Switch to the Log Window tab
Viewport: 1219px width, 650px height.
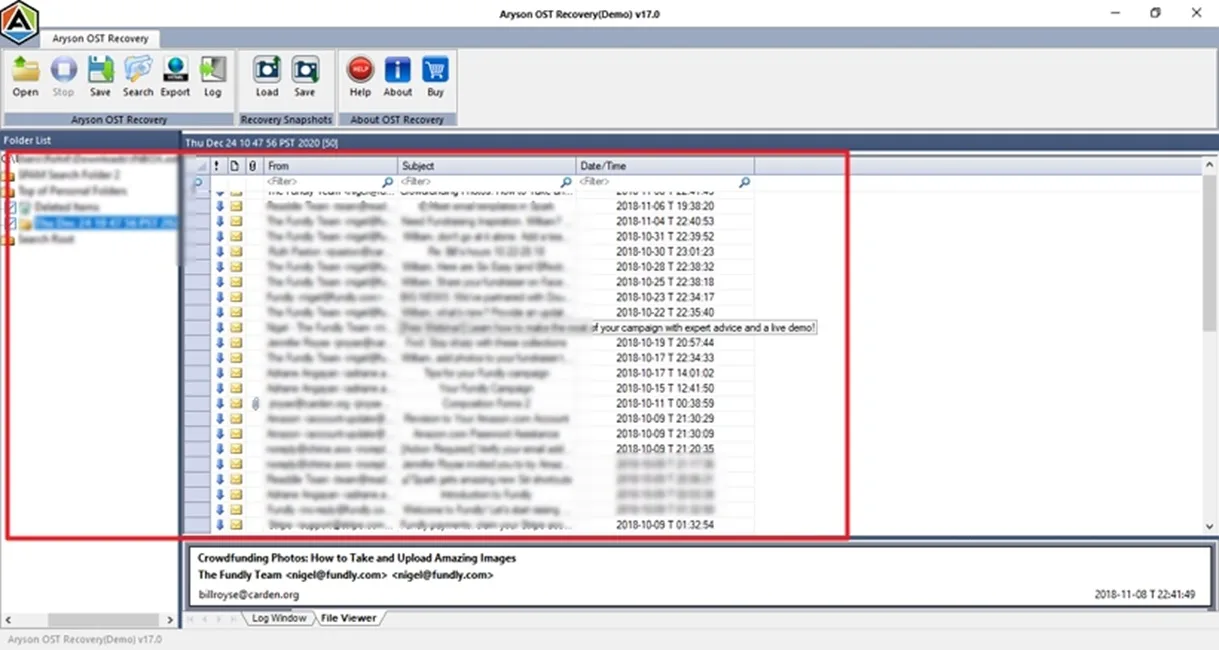pos(279,618)
